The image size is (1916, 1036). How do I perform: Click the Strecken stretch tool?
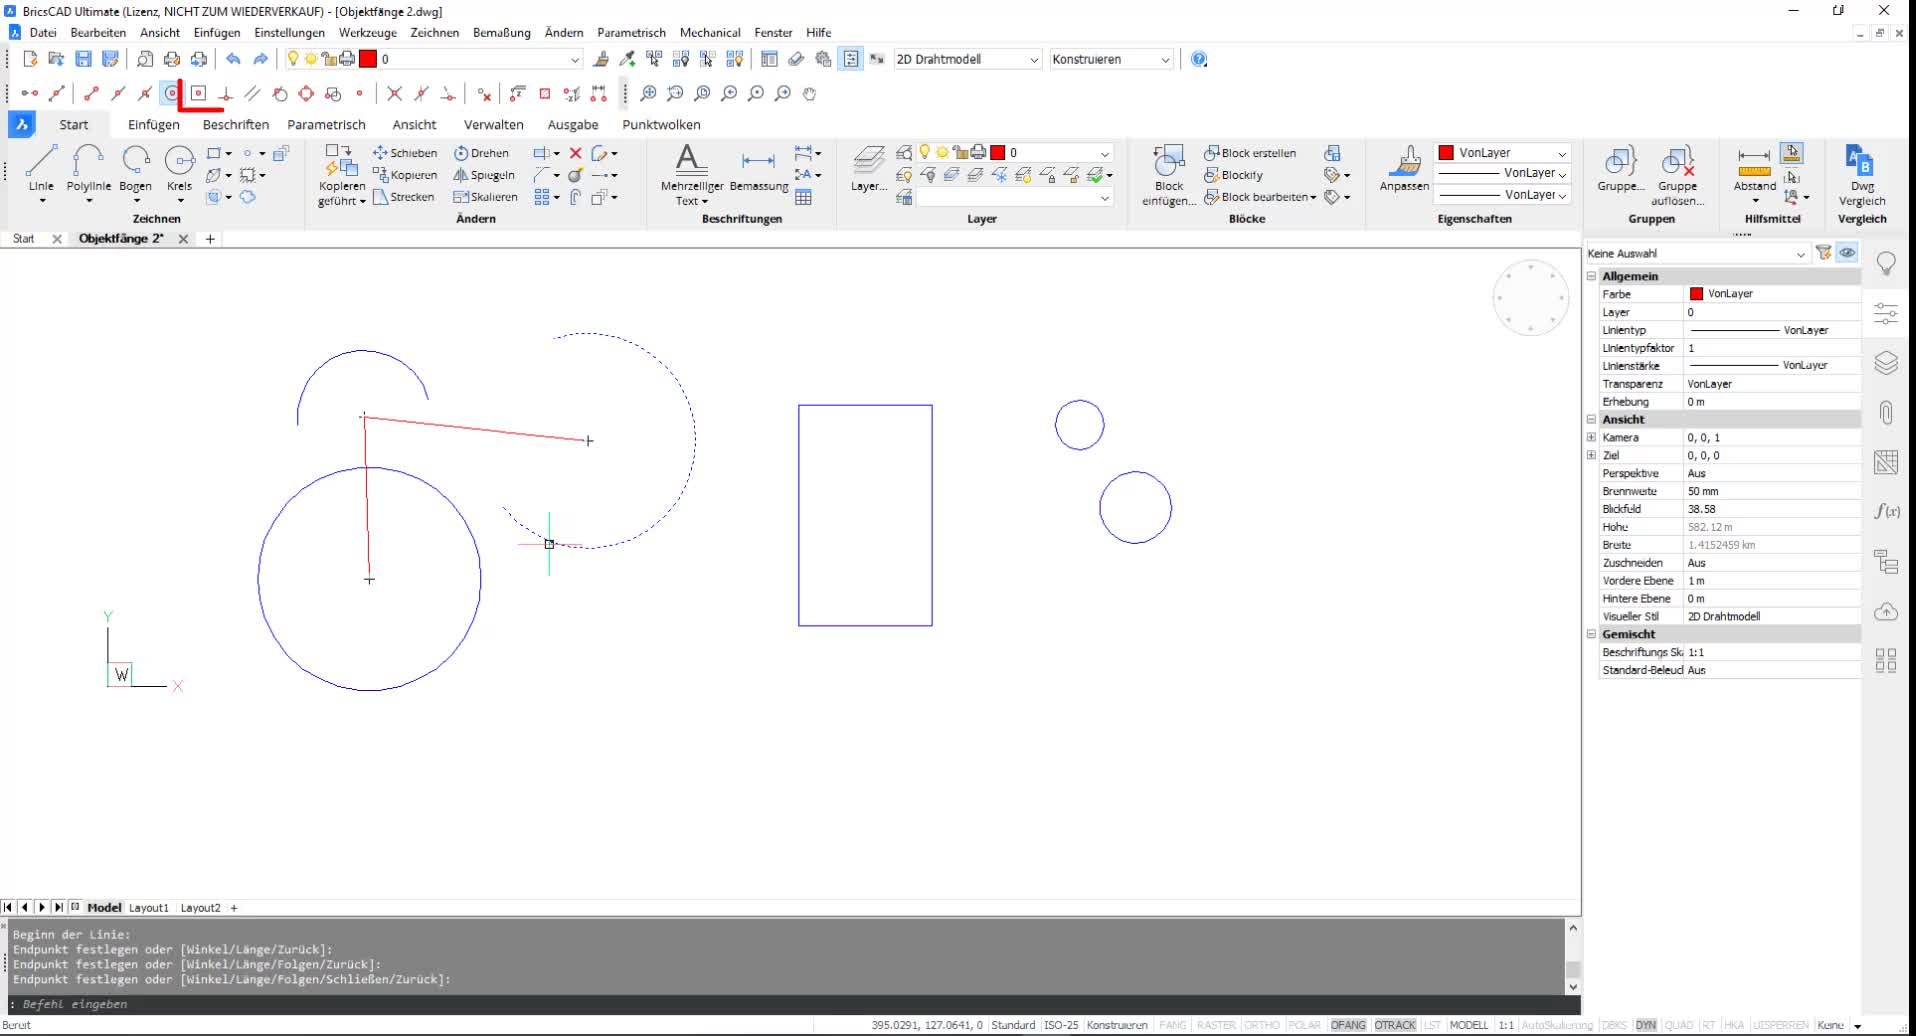tap(404, 197)
